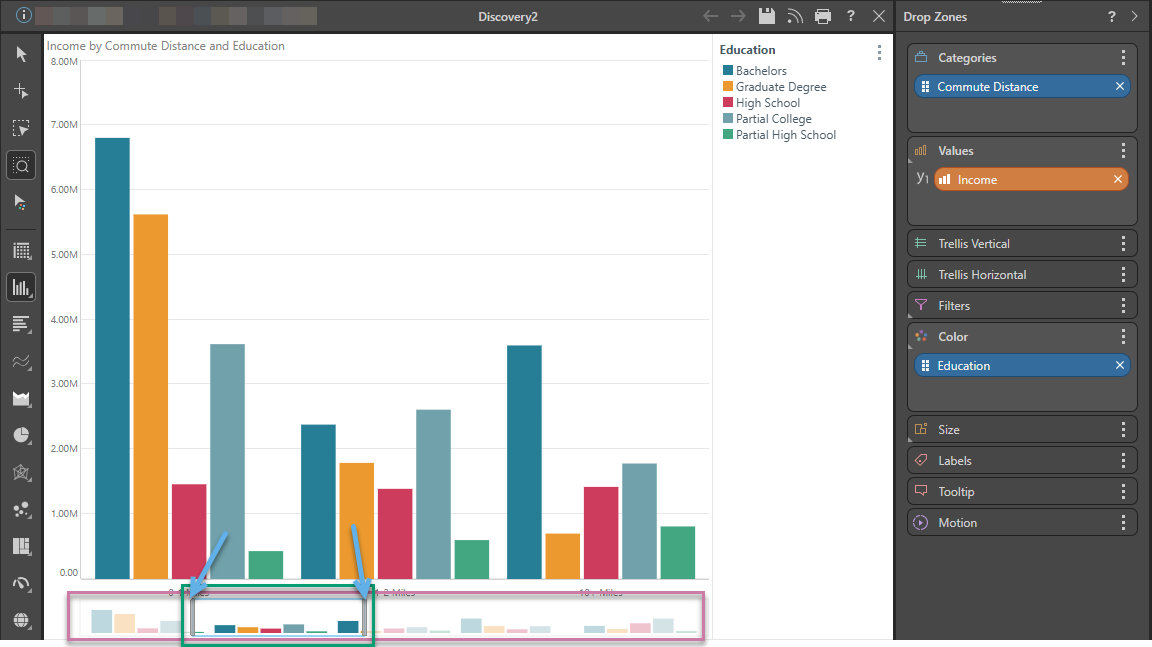Pick the lasso selection tool
Screen dimensions: 1152x647
21,128
